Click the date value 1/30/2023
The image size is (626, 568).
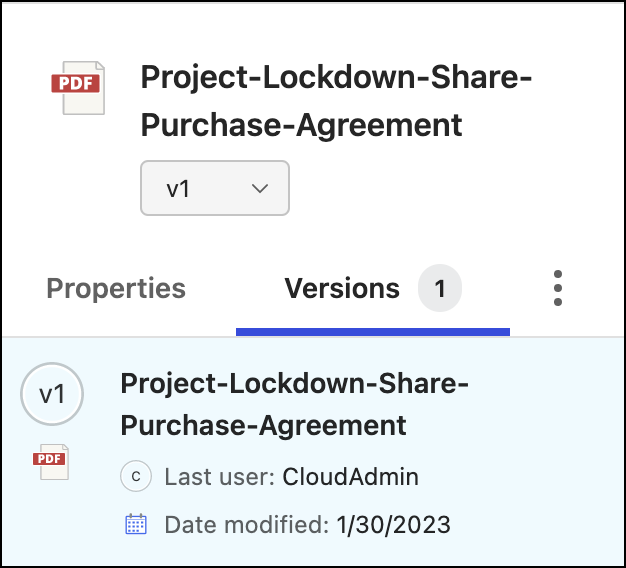(x=394, y=524)
